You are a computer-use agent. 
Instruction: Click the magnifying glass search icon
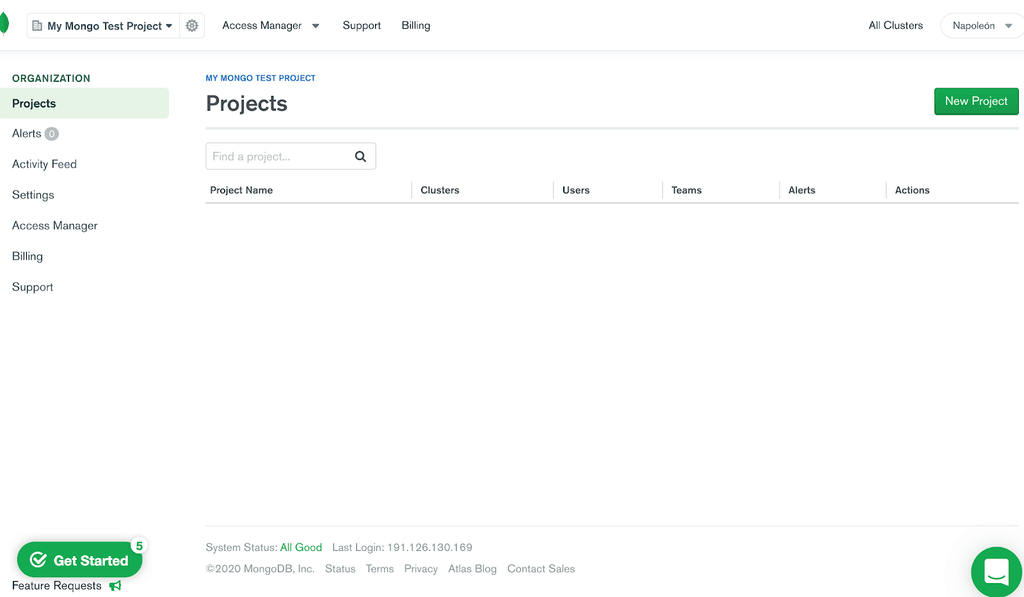coord(360,156)
